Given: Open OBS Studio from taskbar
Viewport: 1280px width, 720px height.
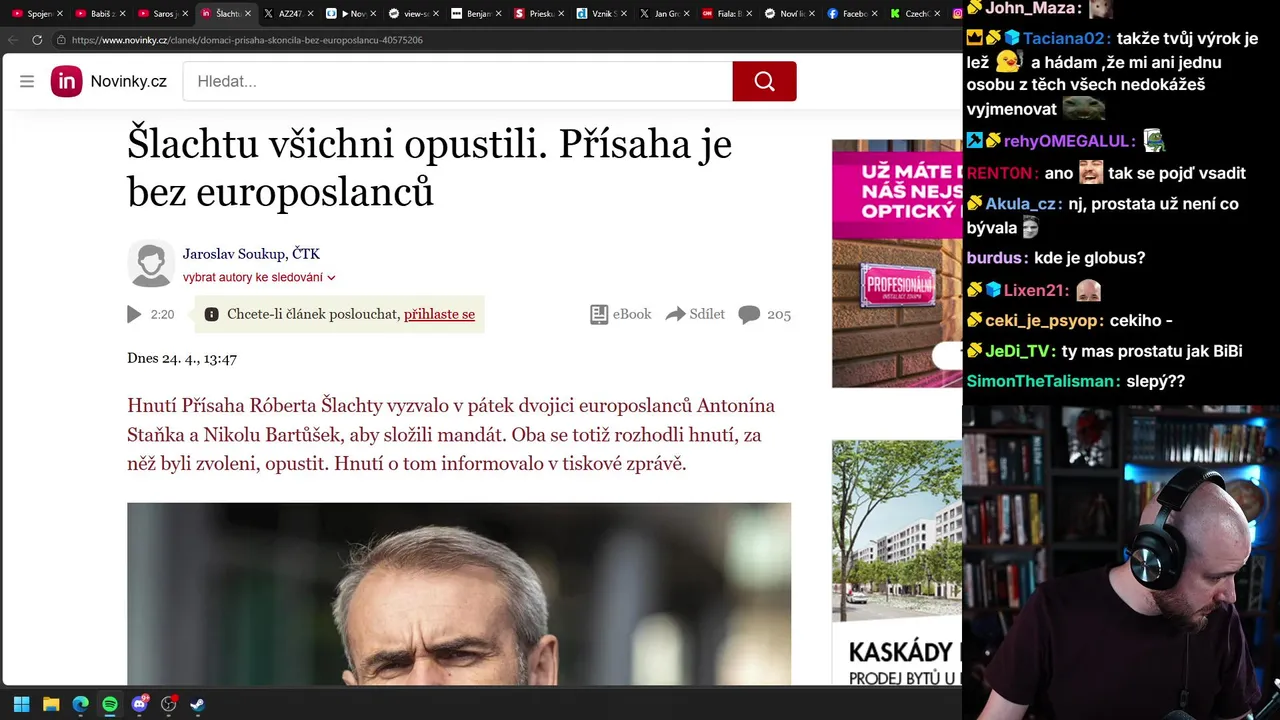Looking at the screenshot, I should coord(169,704).
